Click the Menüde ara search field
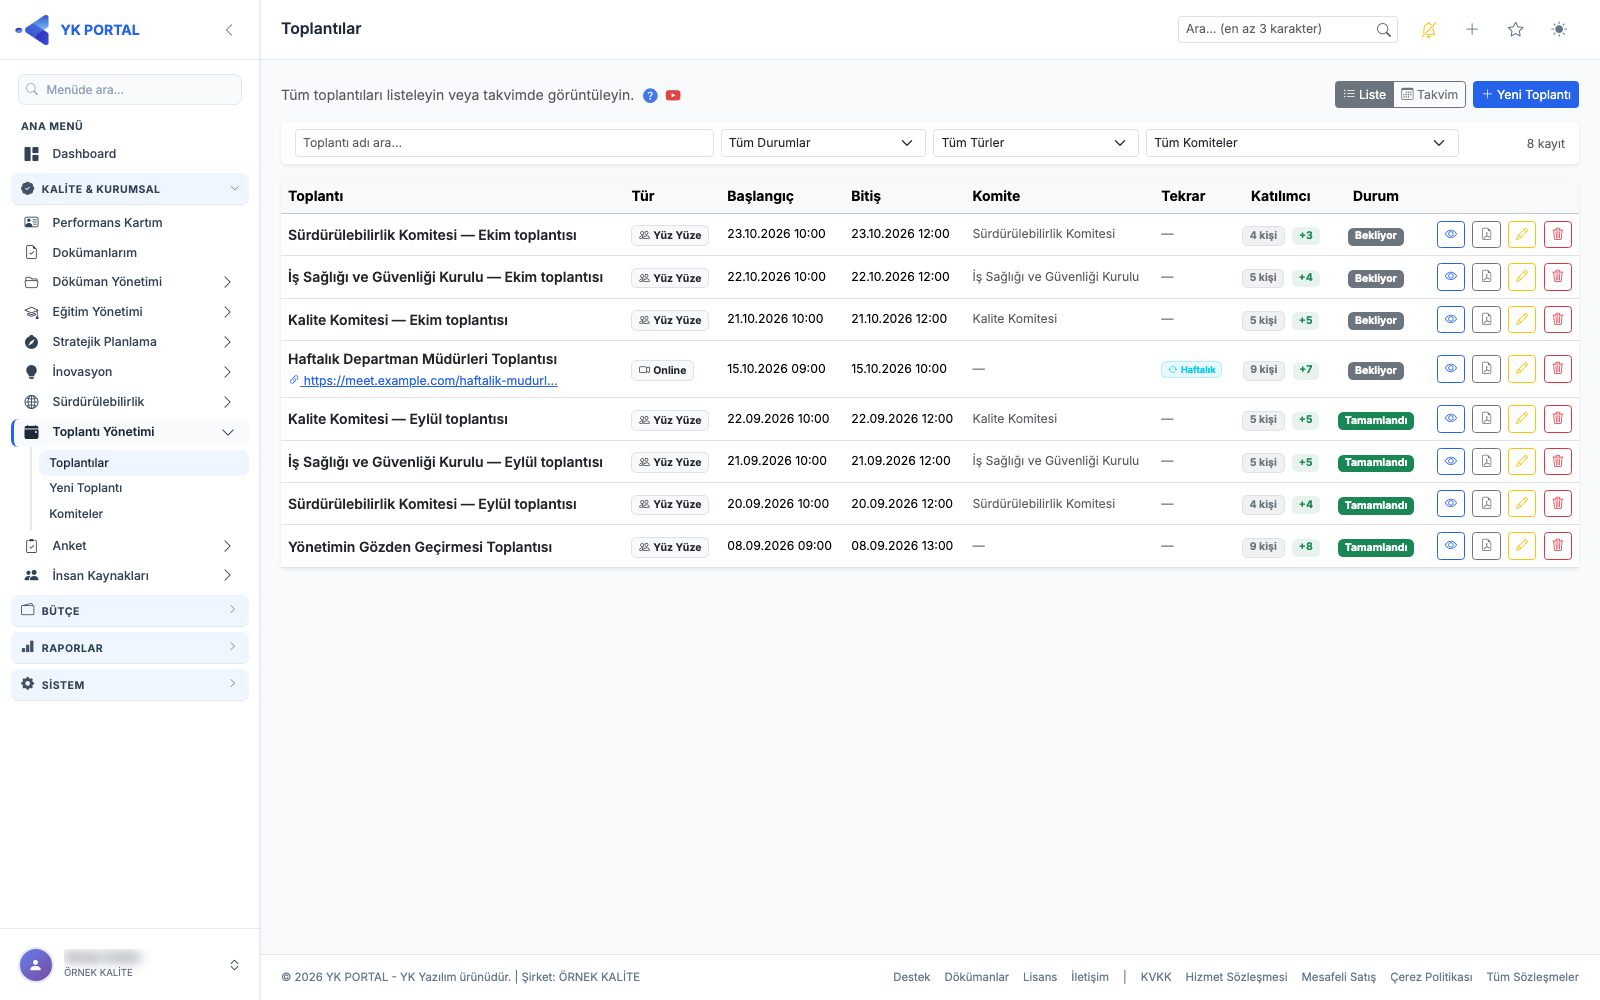The image size is (1600, 1000). pos(130,89)
